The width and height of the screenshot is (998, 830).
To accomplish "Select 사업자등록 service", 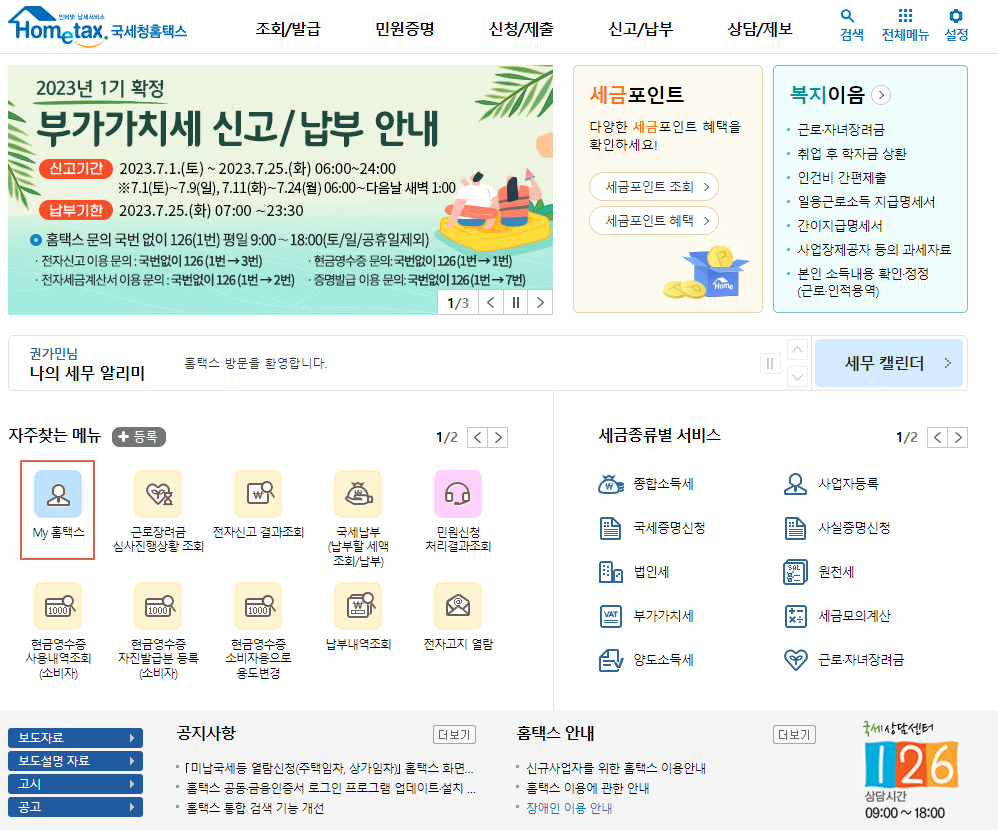I will point(831,484).
